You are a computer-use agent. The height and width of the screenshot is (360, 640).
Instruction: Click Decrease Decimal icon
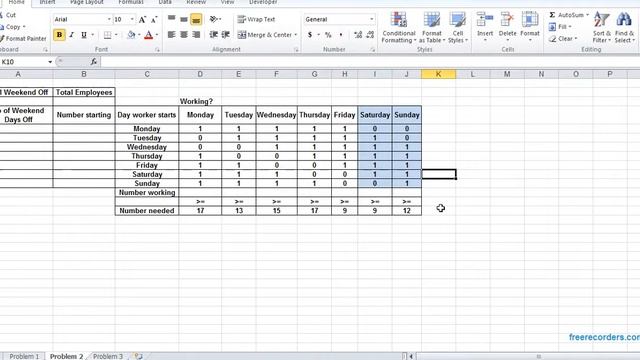(x=370, y=35)
